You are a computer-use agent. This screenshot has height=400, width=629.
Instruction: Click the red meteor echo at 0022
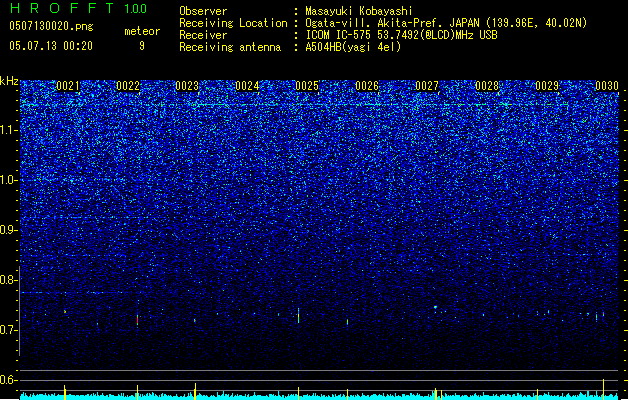click(x=138, y=320)
